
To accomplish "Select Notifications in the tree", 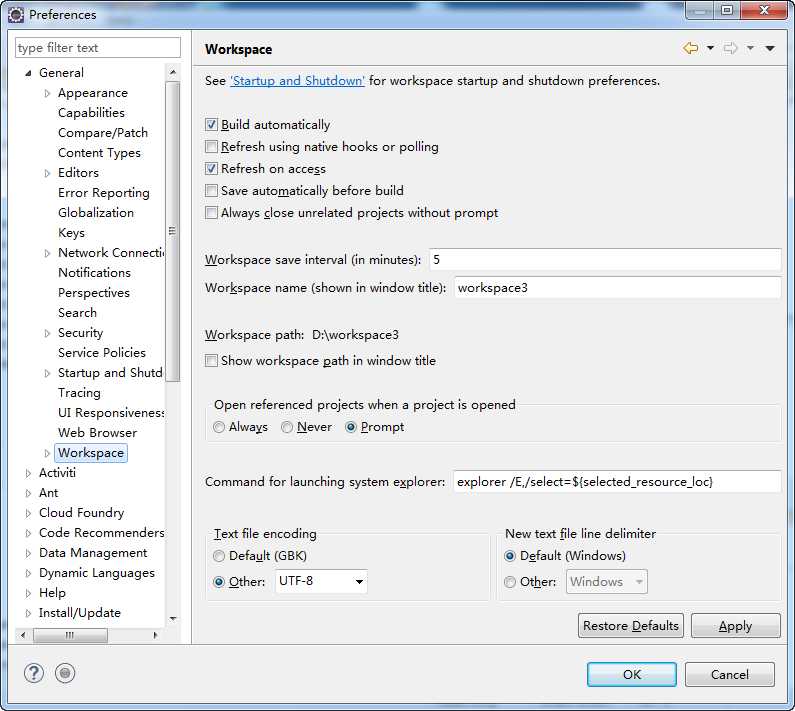I will pos(94,273).
